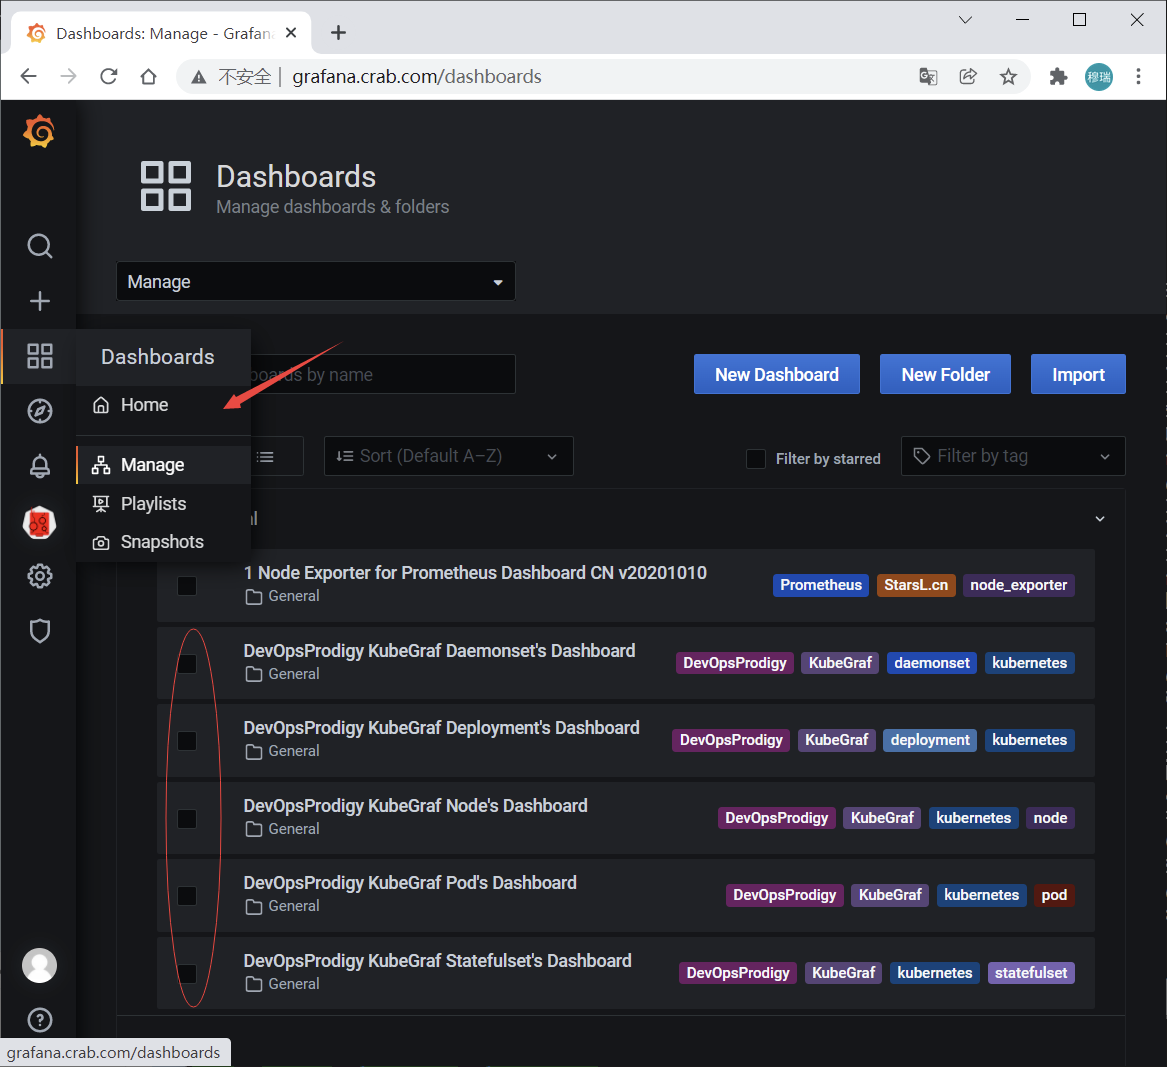Collapse the General folder chevron
Image resolution: width=1167 pixels, height=1067 pixels.
point(1100,519)
